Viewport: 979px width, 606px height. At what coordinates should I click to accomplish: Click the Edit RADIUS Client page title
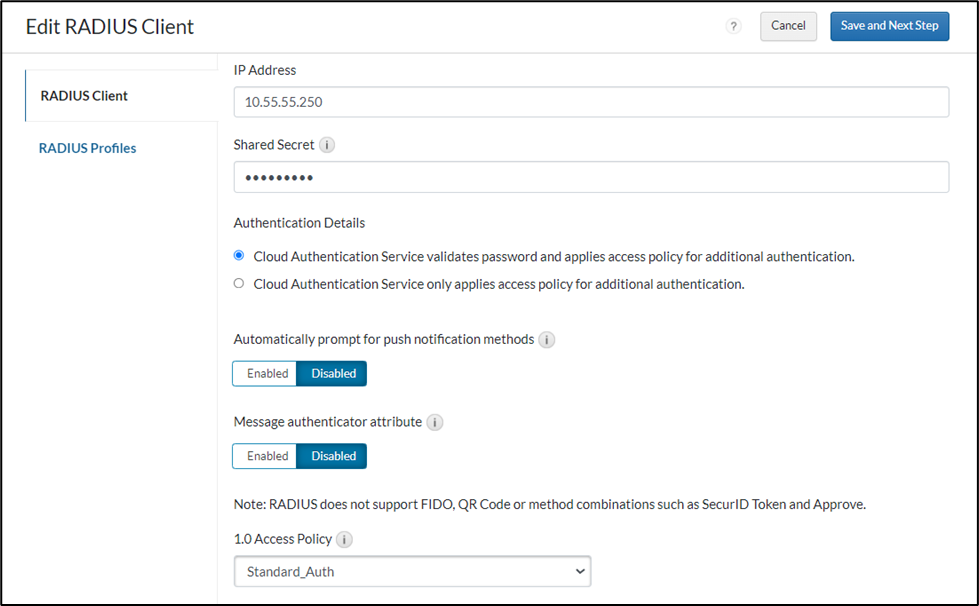[x=110, y=26]
